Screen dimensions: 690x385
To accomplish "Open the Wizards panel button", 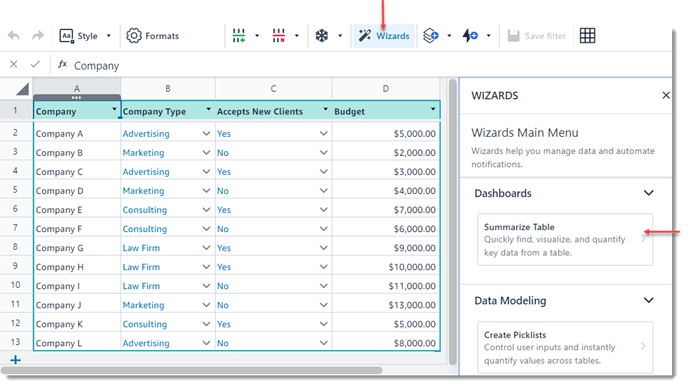I will click(384, 36).
